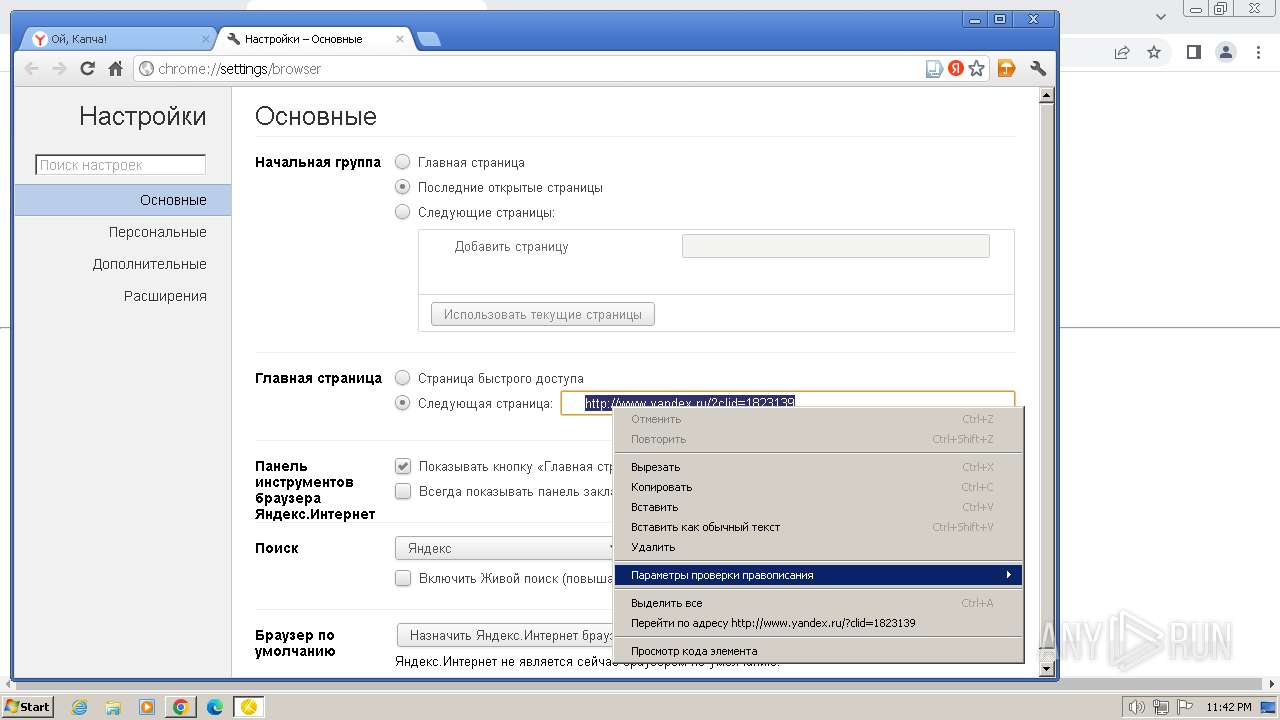The width and height of the screenshot is (1280, 720).
Task: Expand 'Параметры проверки правописания' submenu
Action: pyautogui.click(x=818, y=575)
